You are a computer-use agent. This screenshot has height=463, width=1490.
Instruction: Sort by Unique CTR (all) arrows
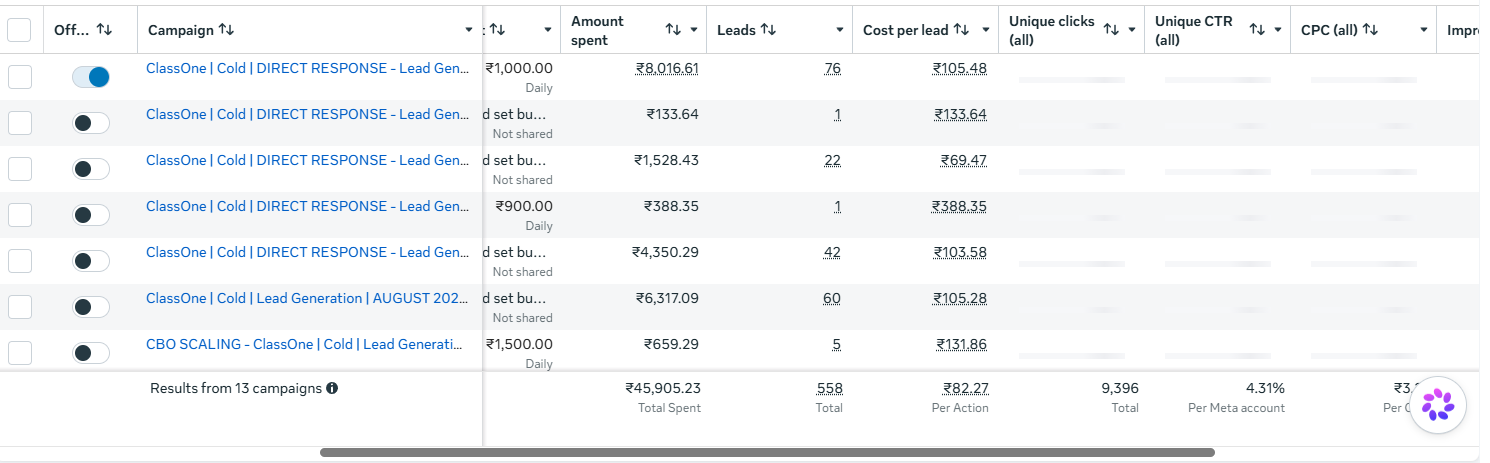pyautogui.click(x=1257, y=30)
